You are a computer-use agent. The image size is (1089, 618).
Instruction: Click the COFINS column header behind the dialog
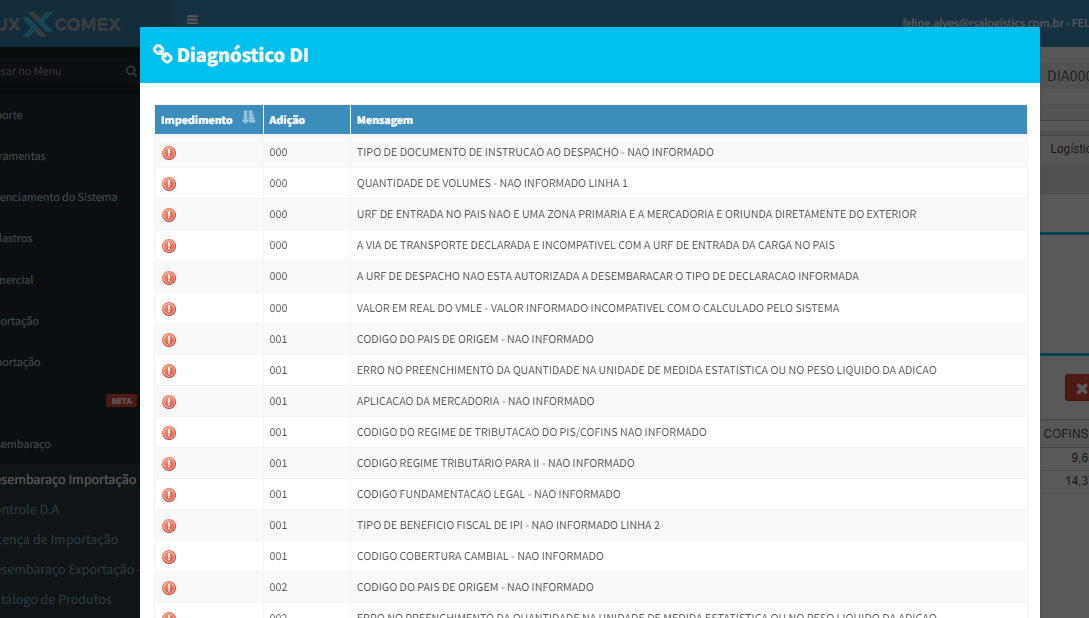(1065, 433)
